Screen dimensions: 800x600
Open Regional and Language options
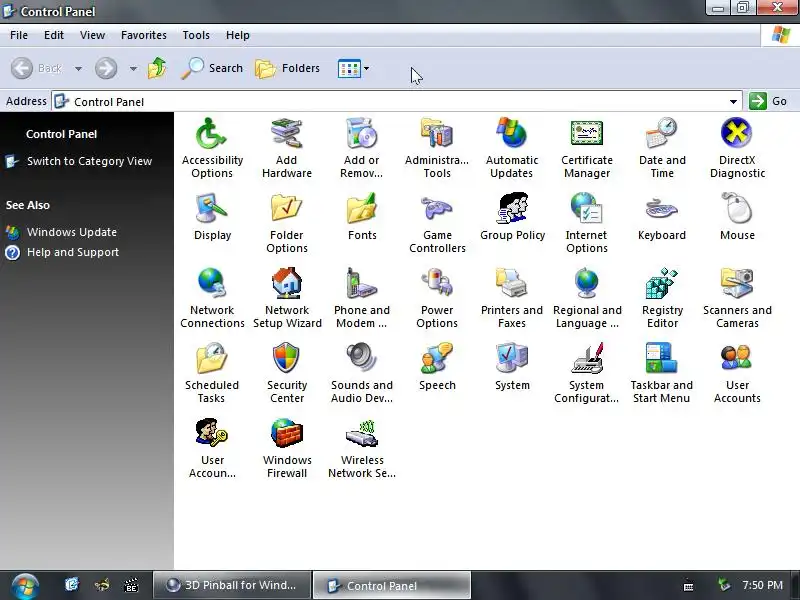[x=587, y=298]
